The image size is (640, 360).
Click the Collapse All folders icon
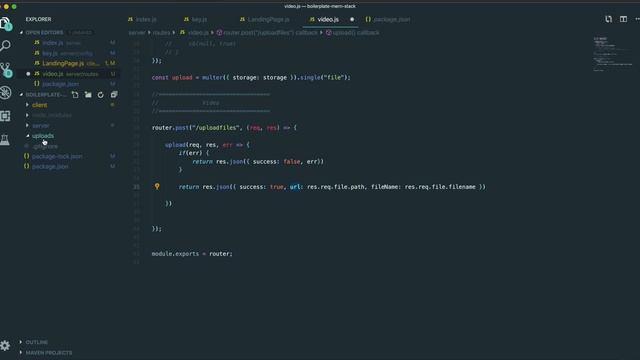114,95
